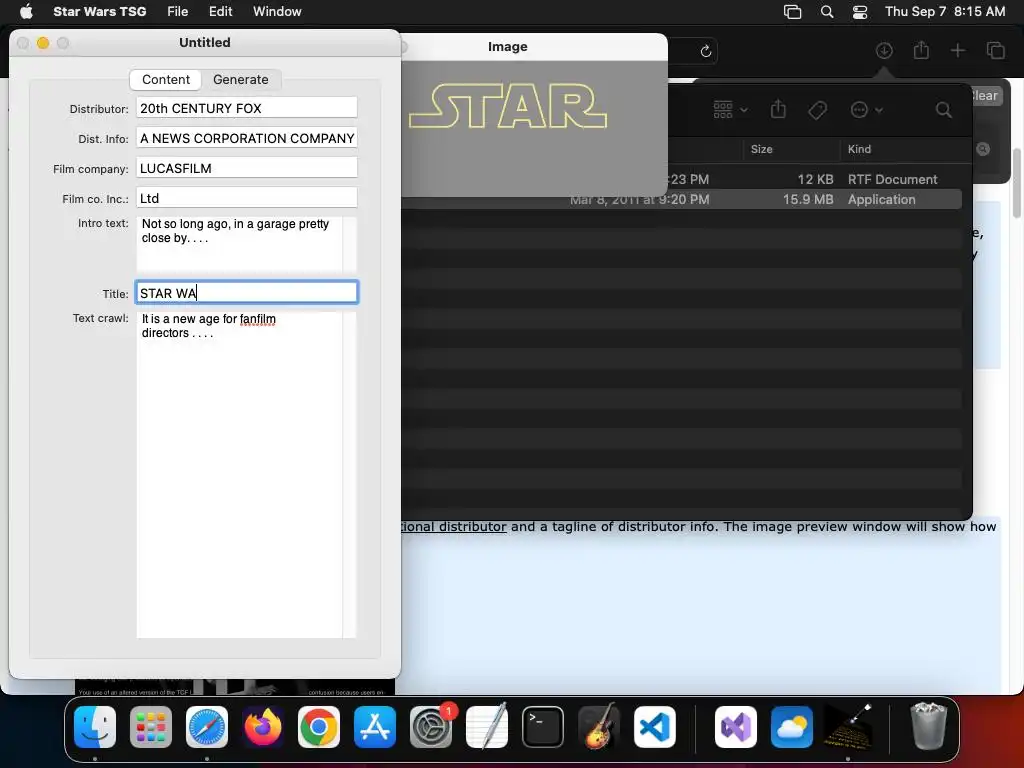The height and width of the screenshot is (768, 1024).
Task: Open TextEdit from the Dock
Action: click(487, 726)
